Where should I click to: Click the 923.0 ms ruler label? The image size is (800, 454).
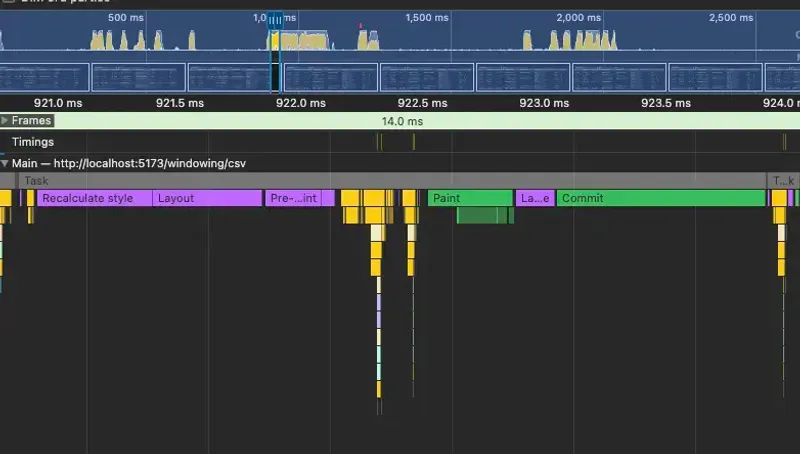pos(540,103)
